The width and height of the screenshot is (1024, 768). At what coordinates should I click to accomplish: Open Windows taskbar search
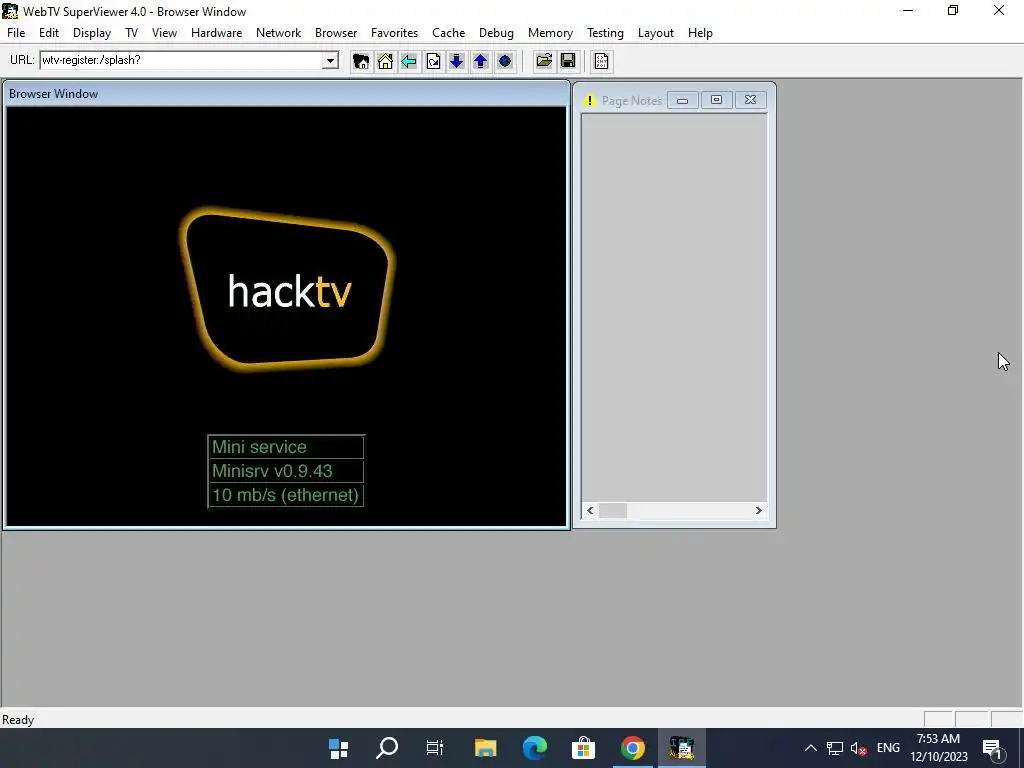tap(387, 748)
